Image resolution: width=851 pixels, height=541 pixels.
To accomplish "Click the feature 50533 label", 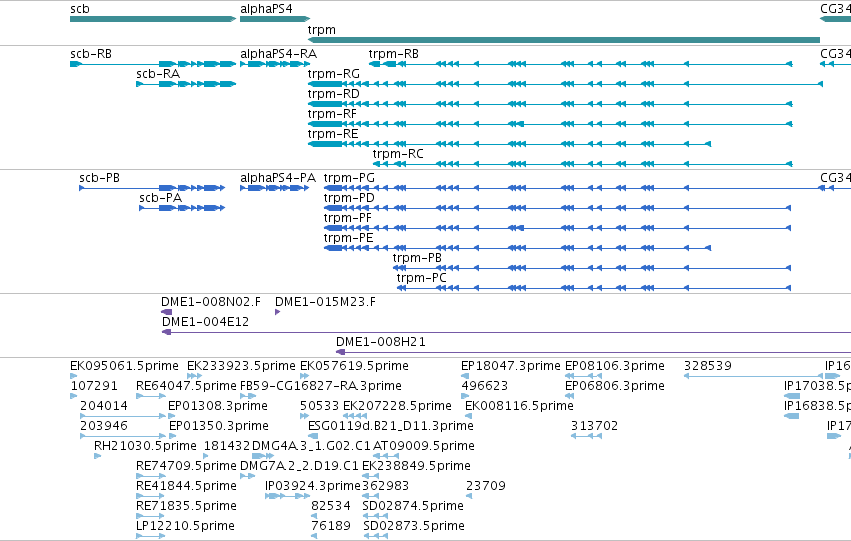I will (320, 406).
